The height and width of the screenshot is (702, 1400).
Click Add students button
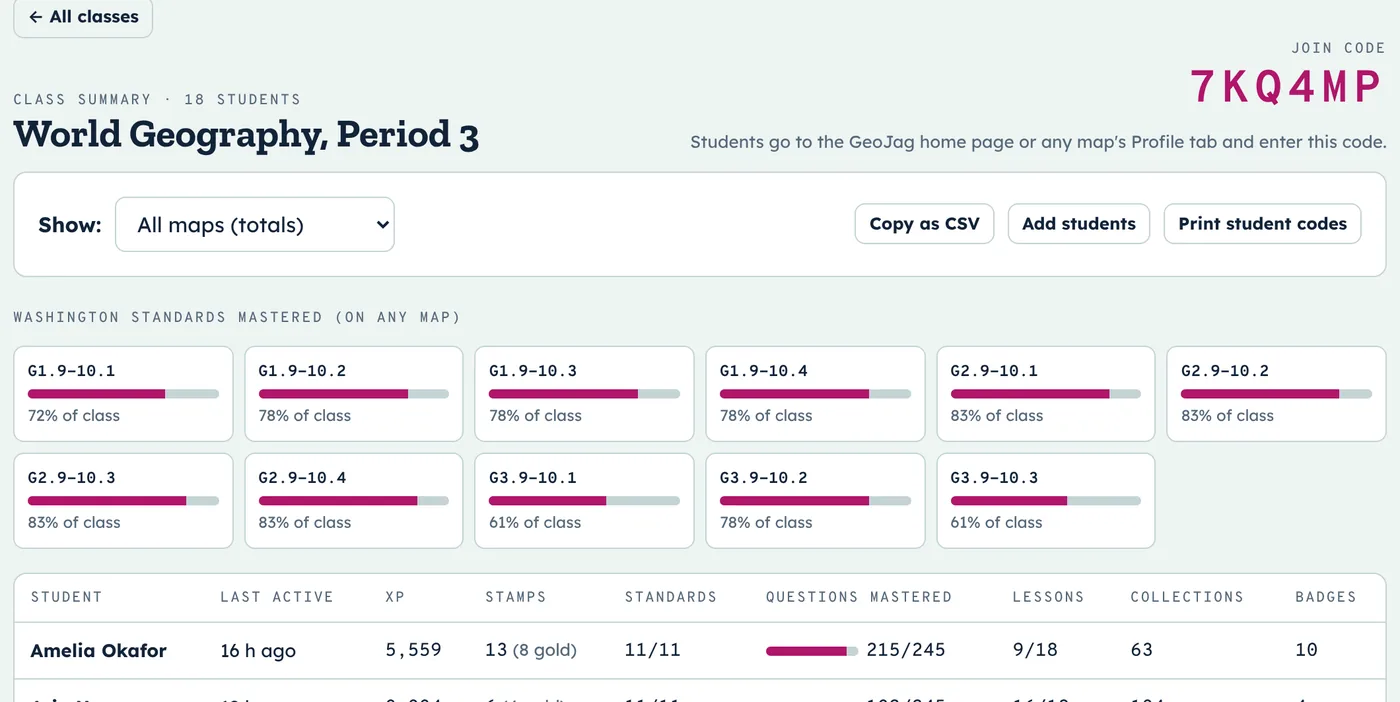point(1079,224)
